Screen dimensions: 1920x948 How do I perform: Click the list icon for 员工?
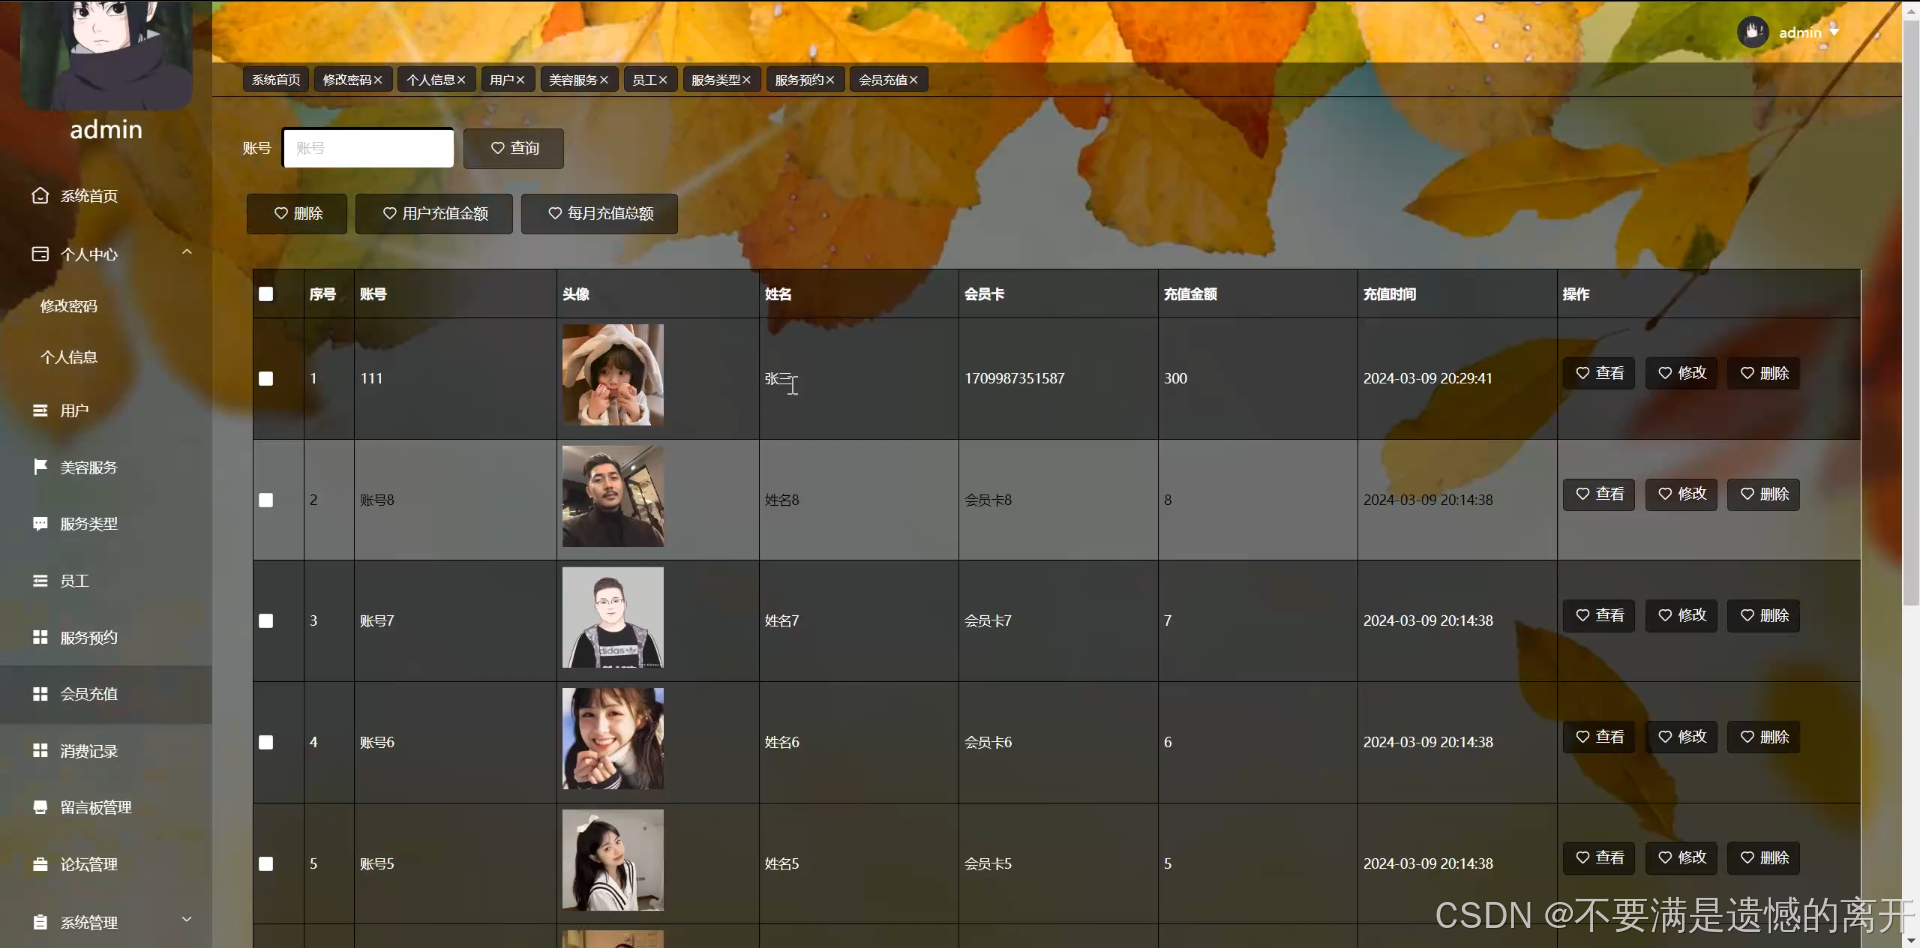coord(40,581)
